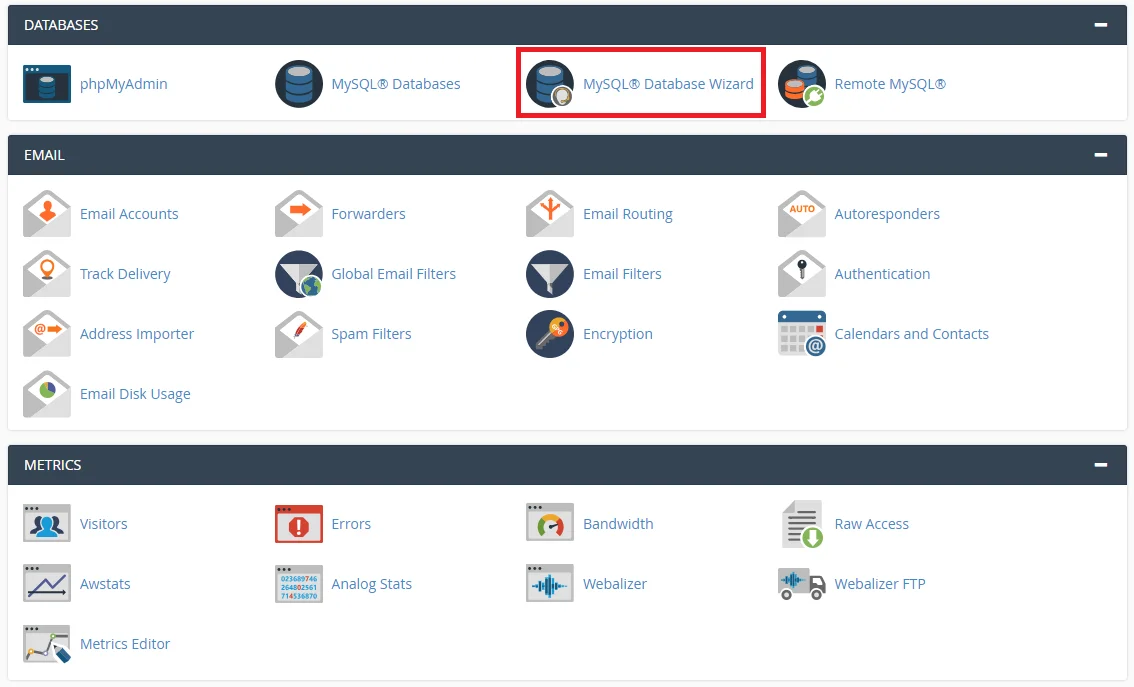Open the Email Accounts envelope icon
The width and height of the screenshot is (1134, 687).
point(47,214)
